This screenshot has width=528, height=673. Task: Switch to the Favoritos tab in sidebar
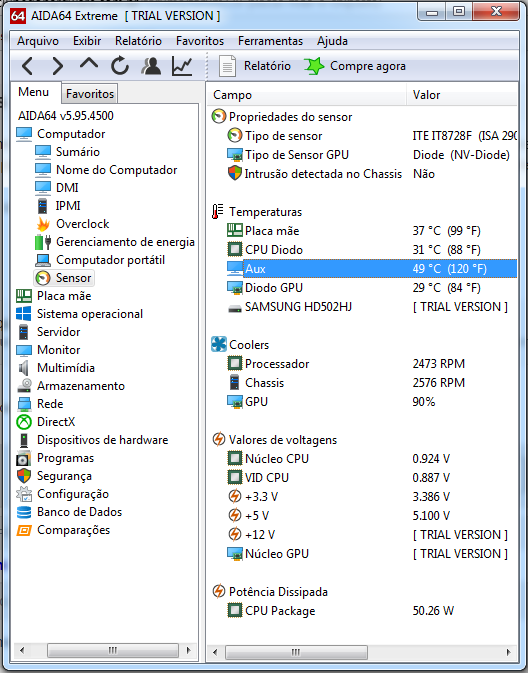(90, 94)
